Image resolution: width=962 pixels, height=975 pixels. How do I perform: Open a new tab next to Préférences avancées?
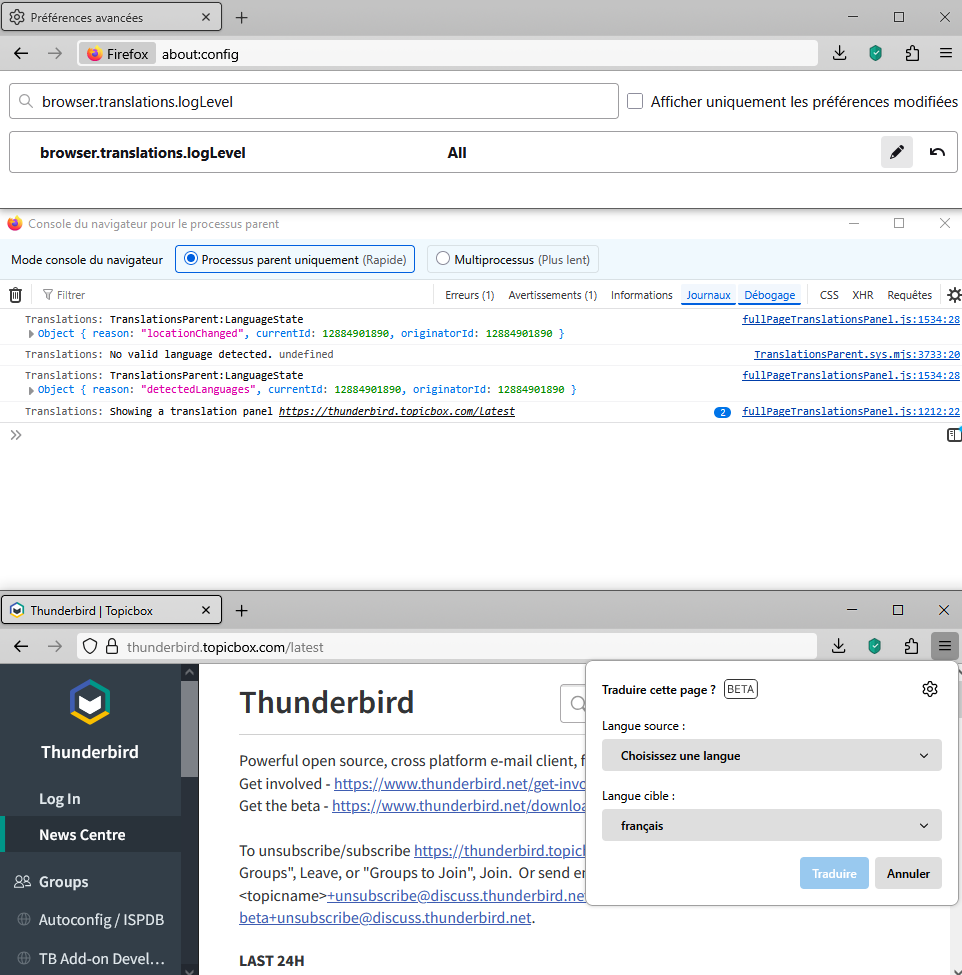coord(241,17)
